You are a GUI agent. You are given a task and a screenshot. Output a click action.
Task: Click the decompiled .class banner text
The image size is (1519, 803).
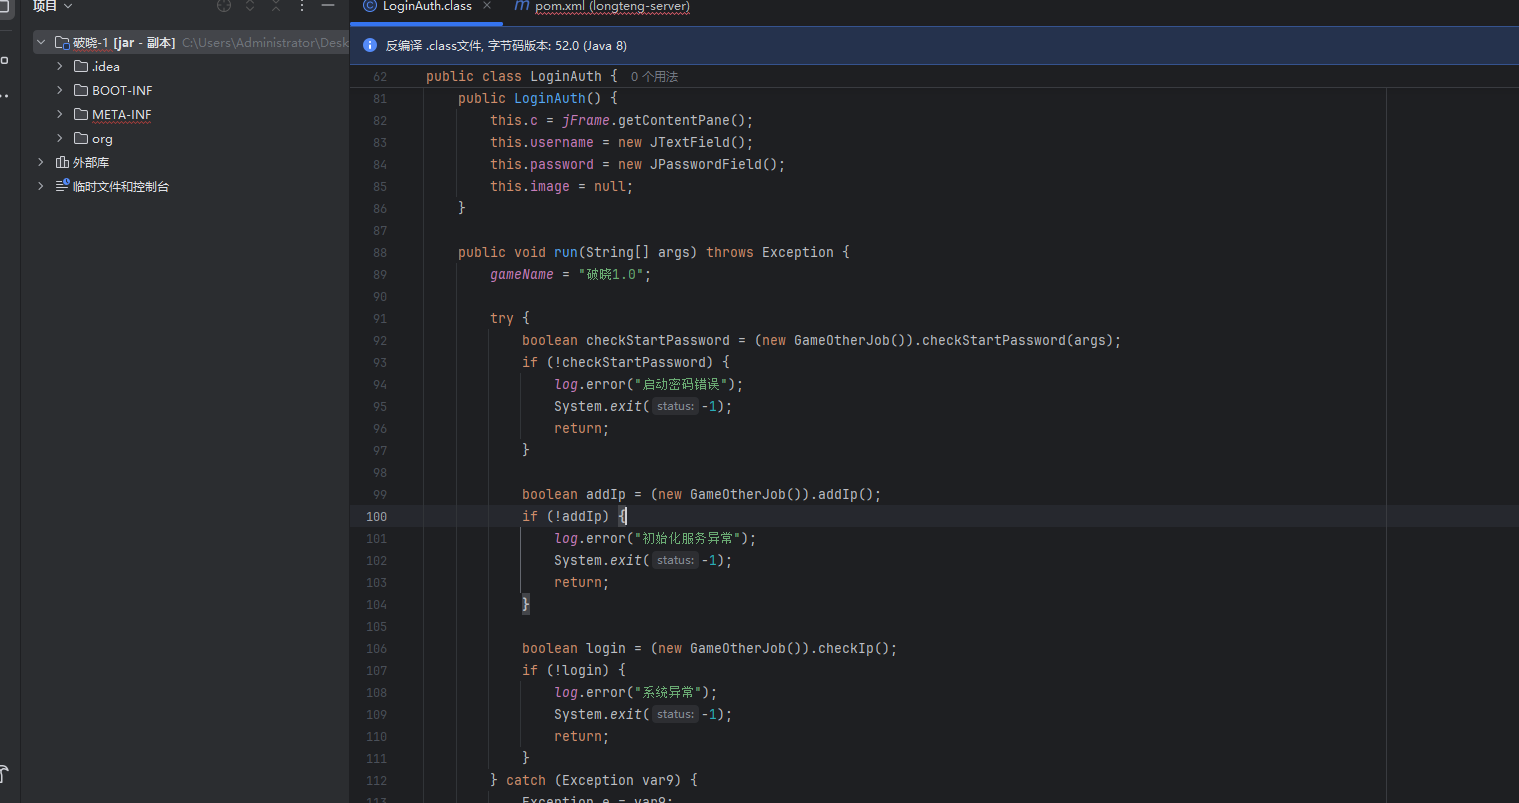(x=506, y=45)
